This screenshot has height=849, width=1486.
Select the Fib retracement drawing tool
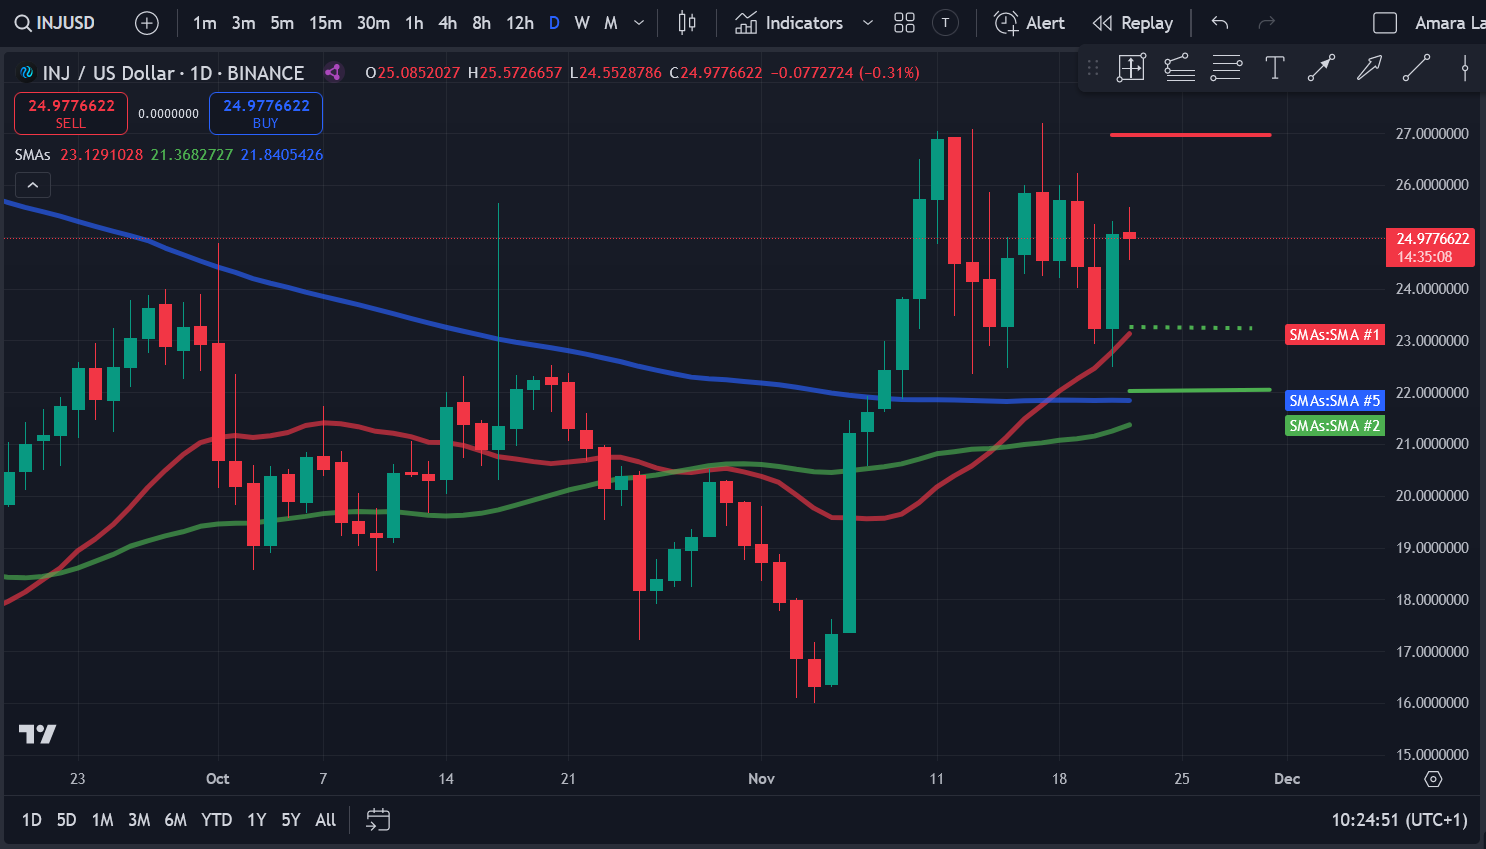[1180, 68]
